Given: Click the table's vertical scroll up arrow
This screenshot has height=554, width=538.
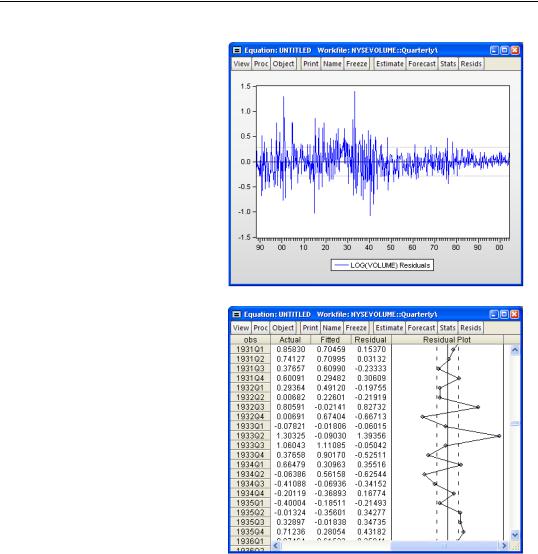Looking at the screenshot, I should [515, 350].
